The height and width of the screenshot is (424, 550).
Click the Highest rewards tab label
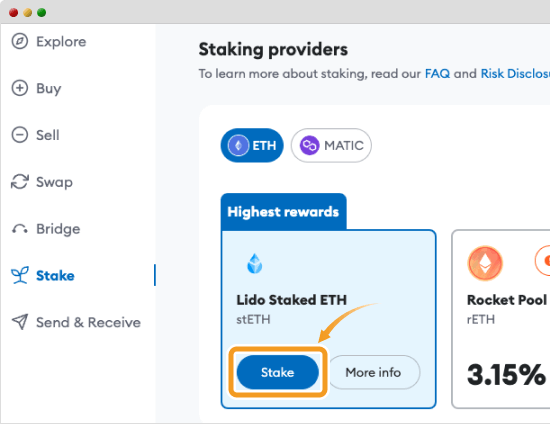point(283,211)
